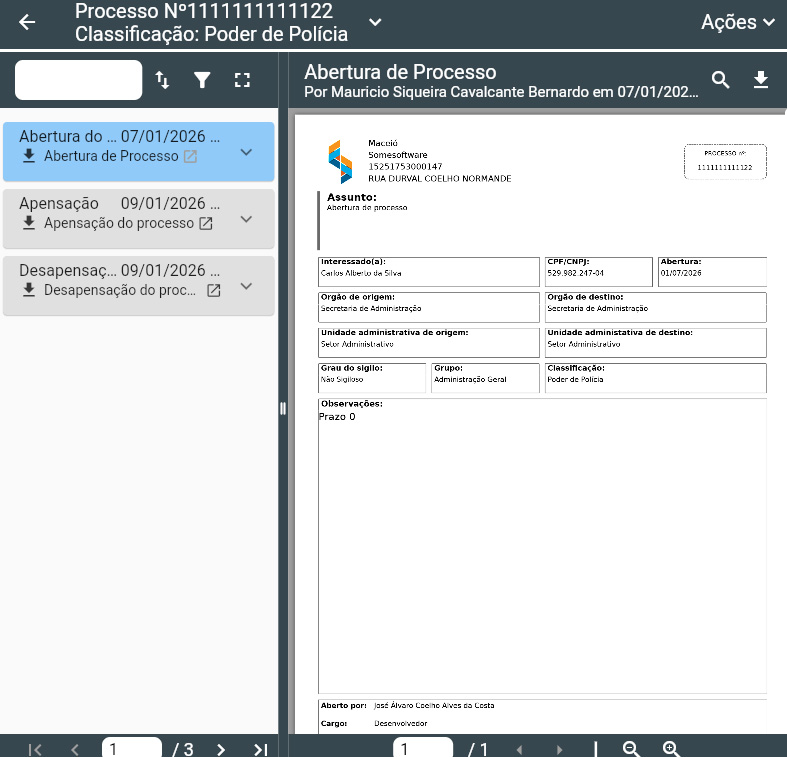The image size is (787, 757).
Task: Jump to last document in list pager
Action: pos(260,749)
